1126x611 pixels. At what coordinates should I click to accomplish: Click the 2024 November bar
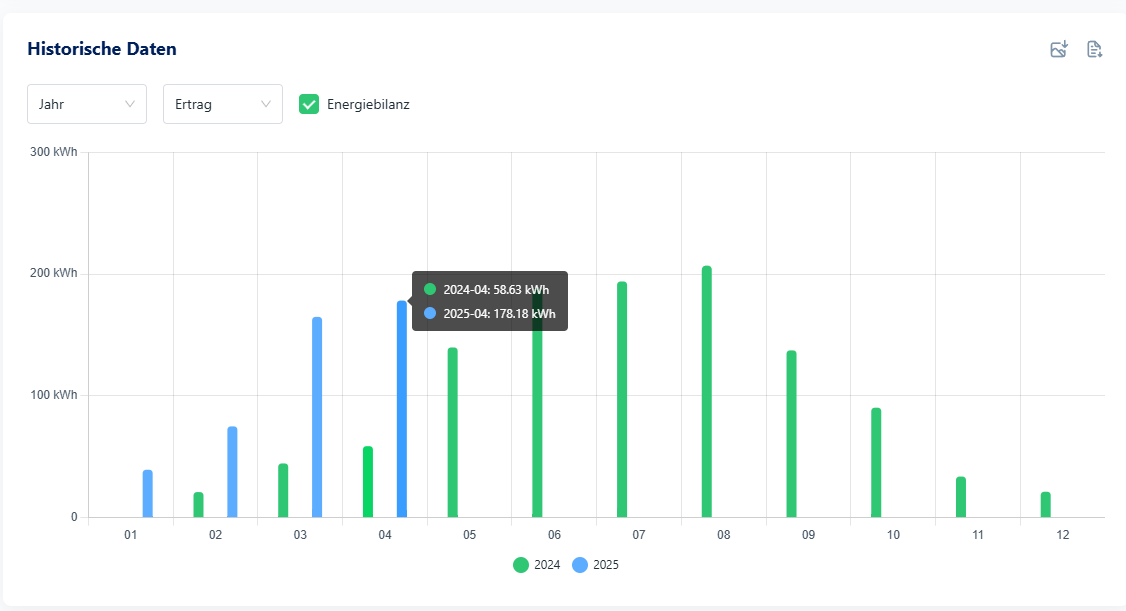coord(961,497)
